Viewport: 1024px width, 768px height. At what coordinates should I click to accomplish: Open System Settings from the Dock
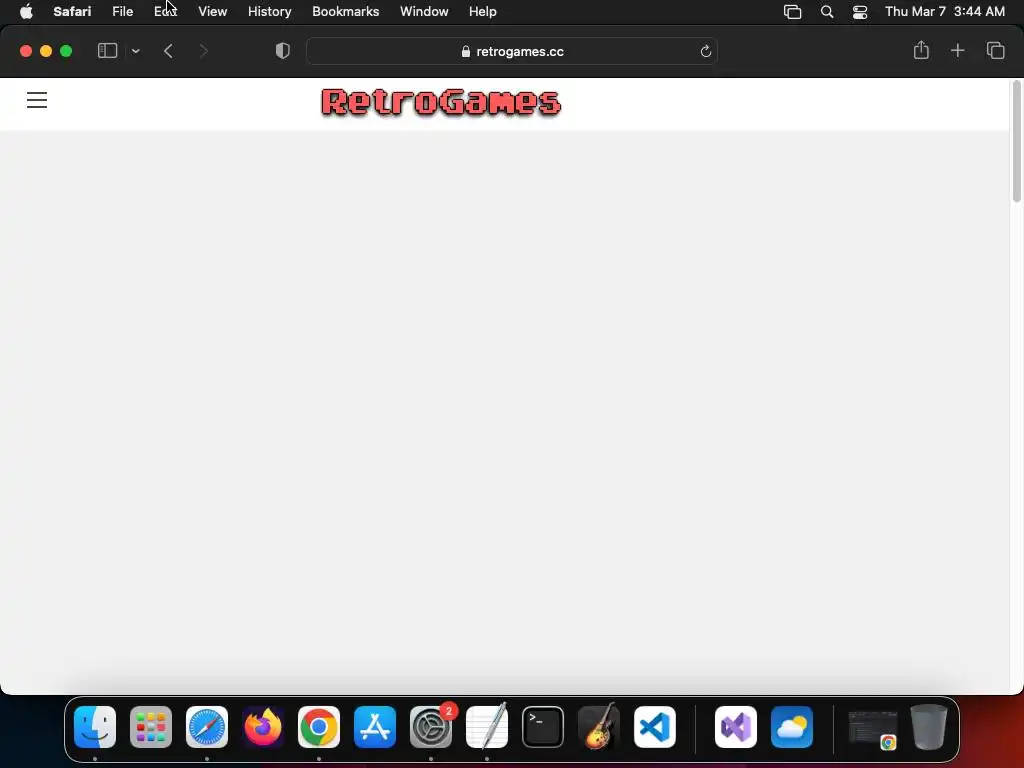coord(431,726)
